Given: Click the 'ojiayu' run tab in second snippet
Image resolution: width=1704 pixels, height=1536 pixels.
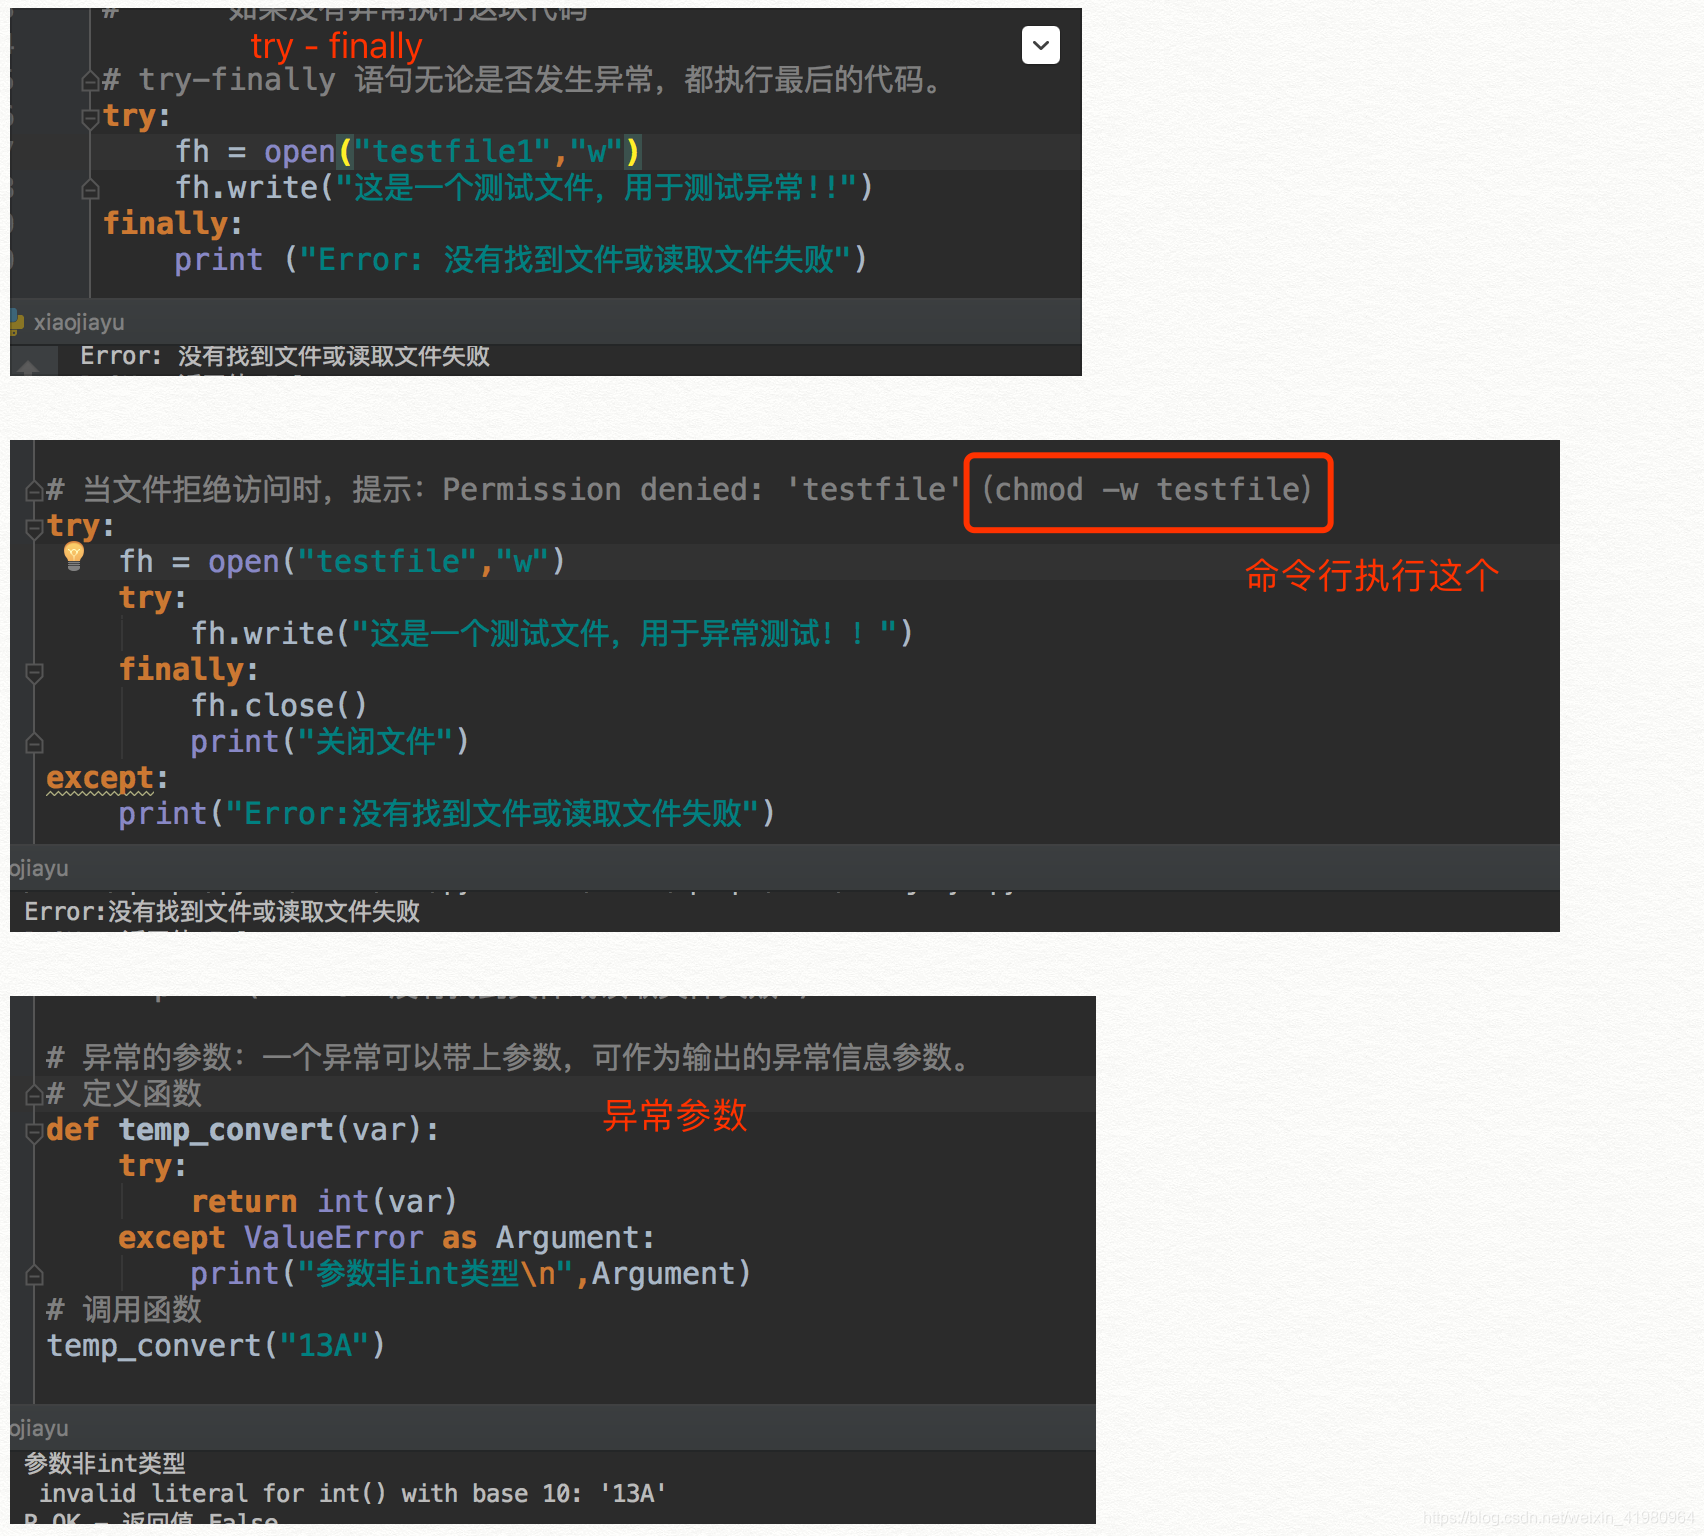Looking at the screenshot, I should click(39, 868).
